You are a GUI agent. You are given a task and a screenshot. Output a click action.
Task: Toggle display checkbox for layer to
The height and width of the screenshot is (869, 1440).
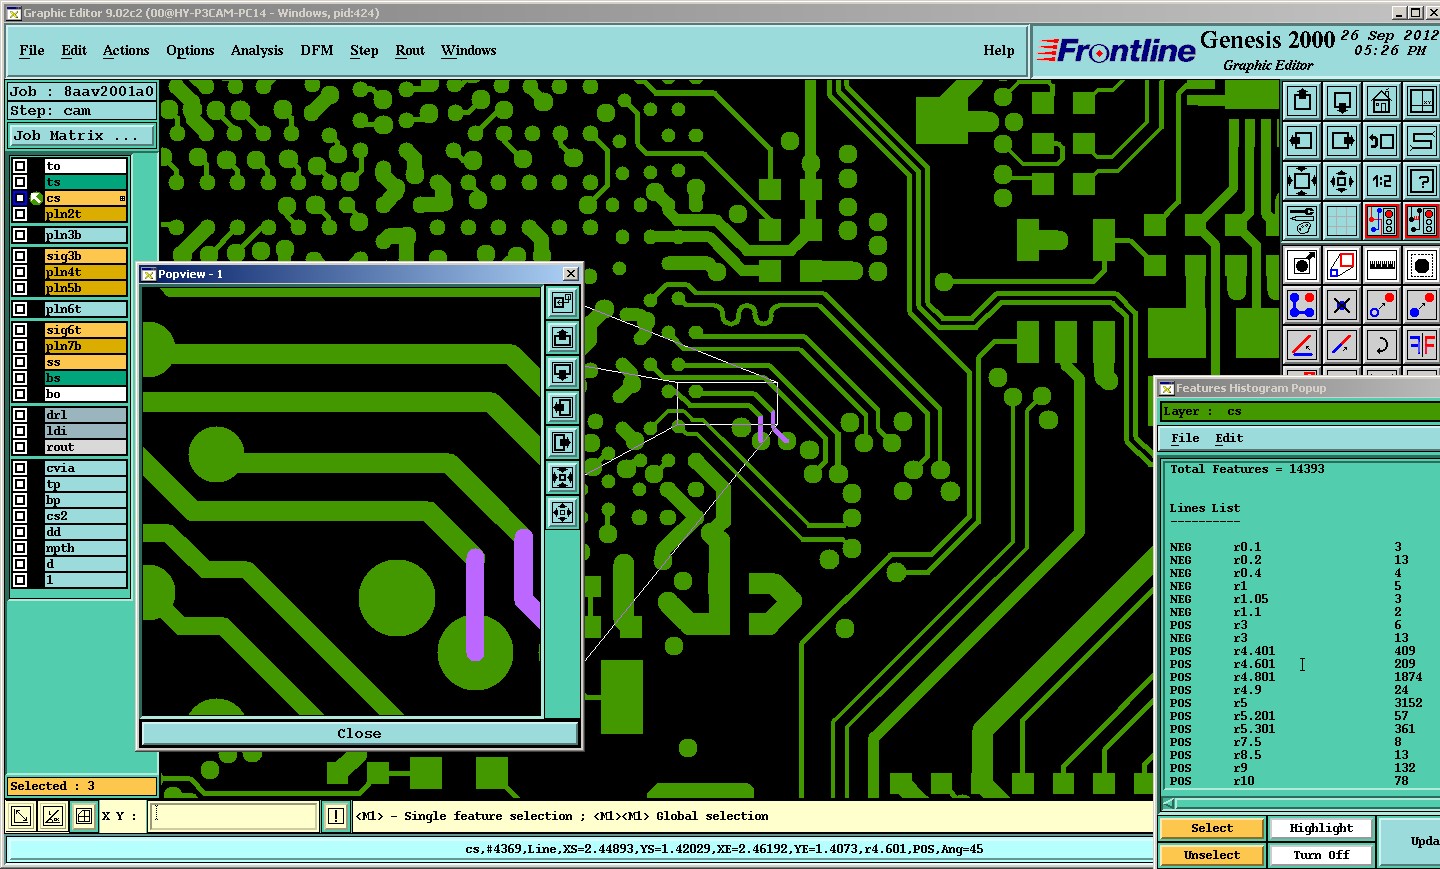tap(20, 166)
